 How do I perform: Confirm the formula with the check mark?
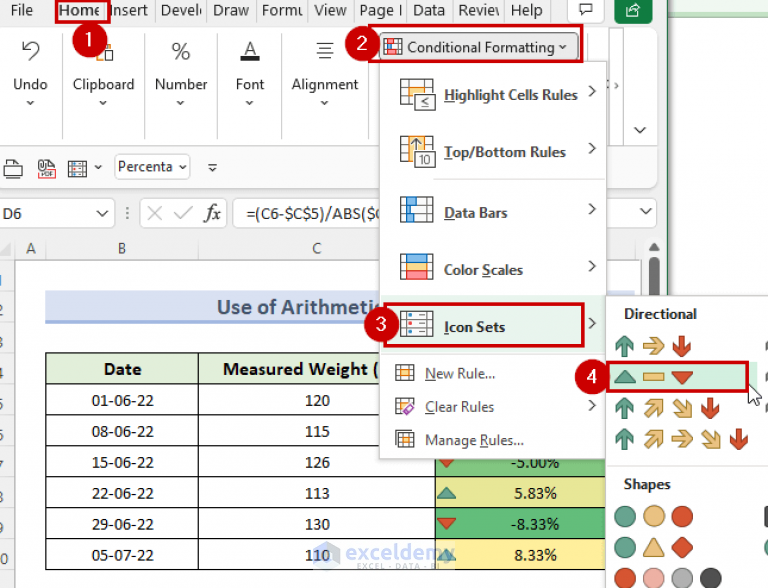tap(183, 214)
